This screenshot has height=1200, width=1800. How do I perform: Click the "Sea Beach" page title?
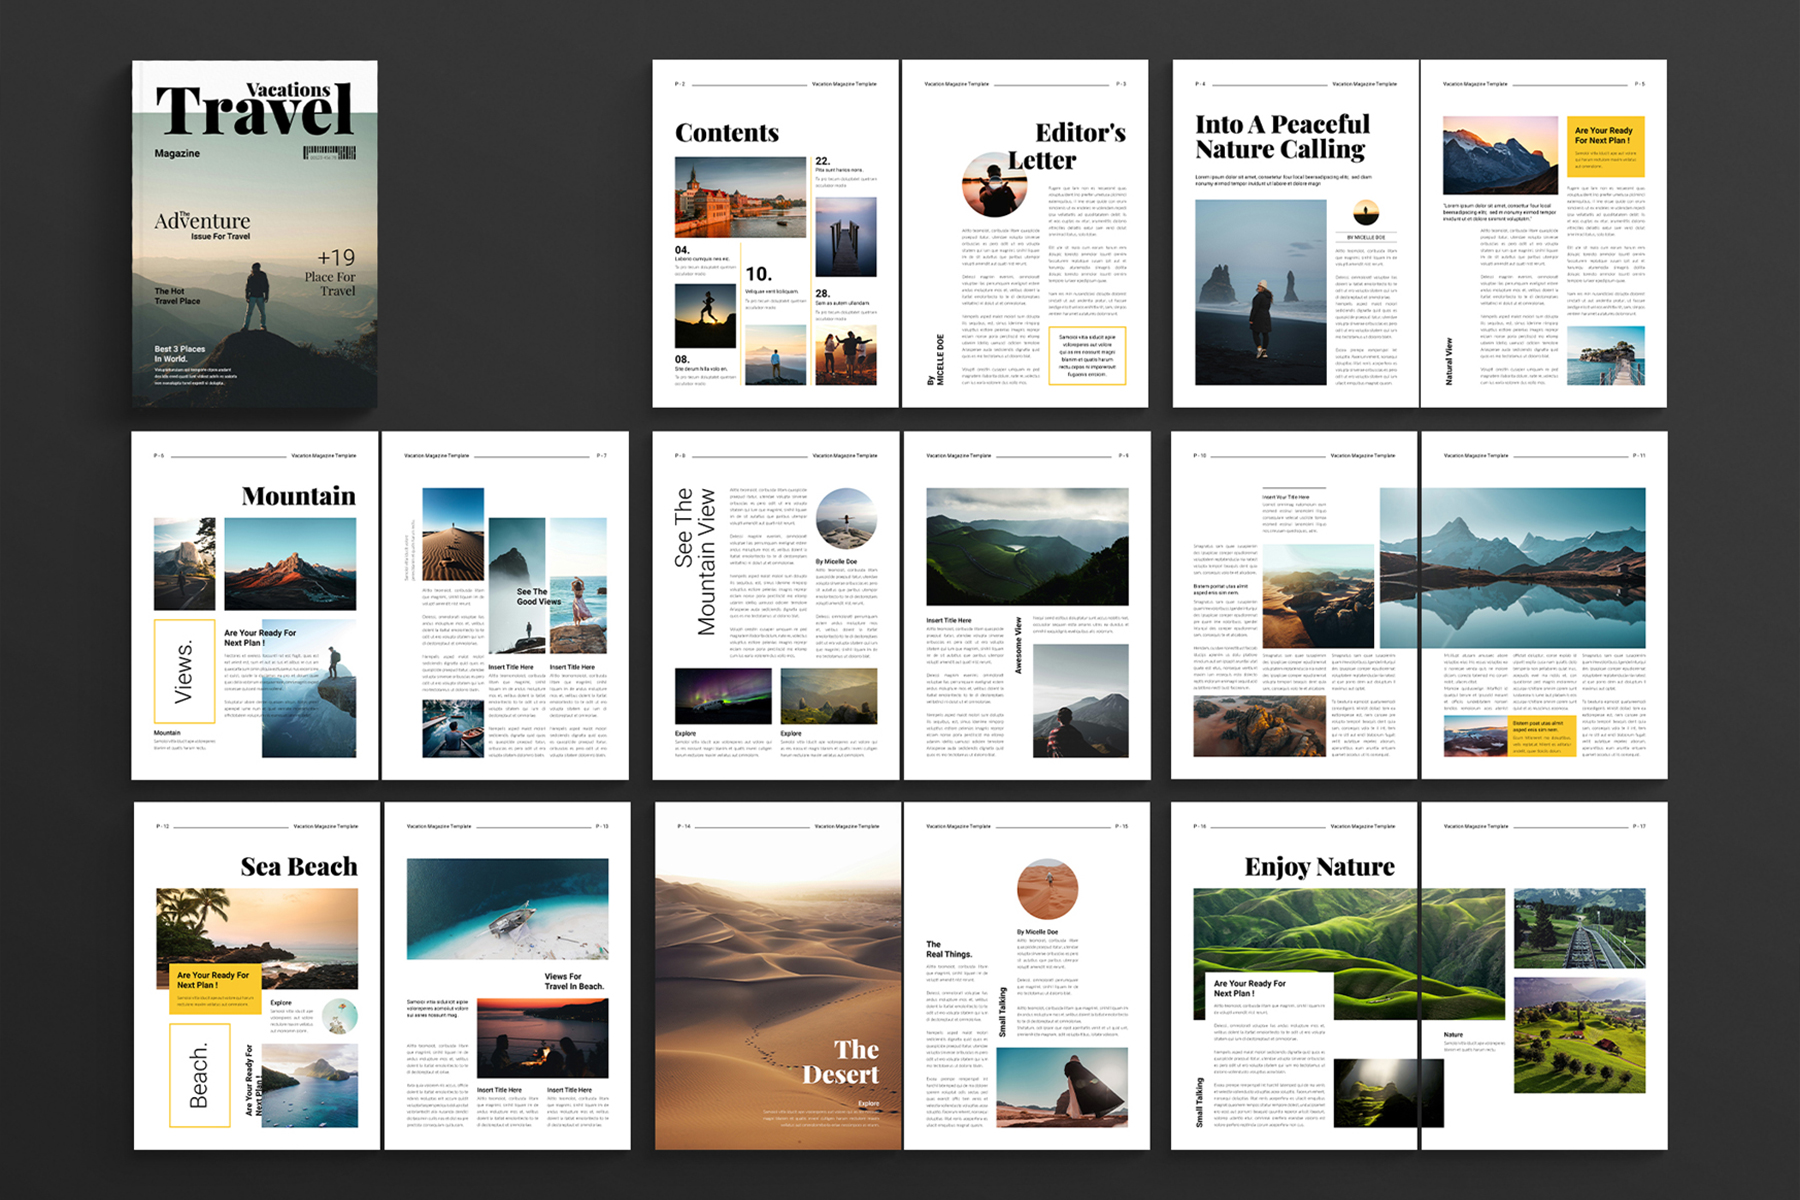298,867
